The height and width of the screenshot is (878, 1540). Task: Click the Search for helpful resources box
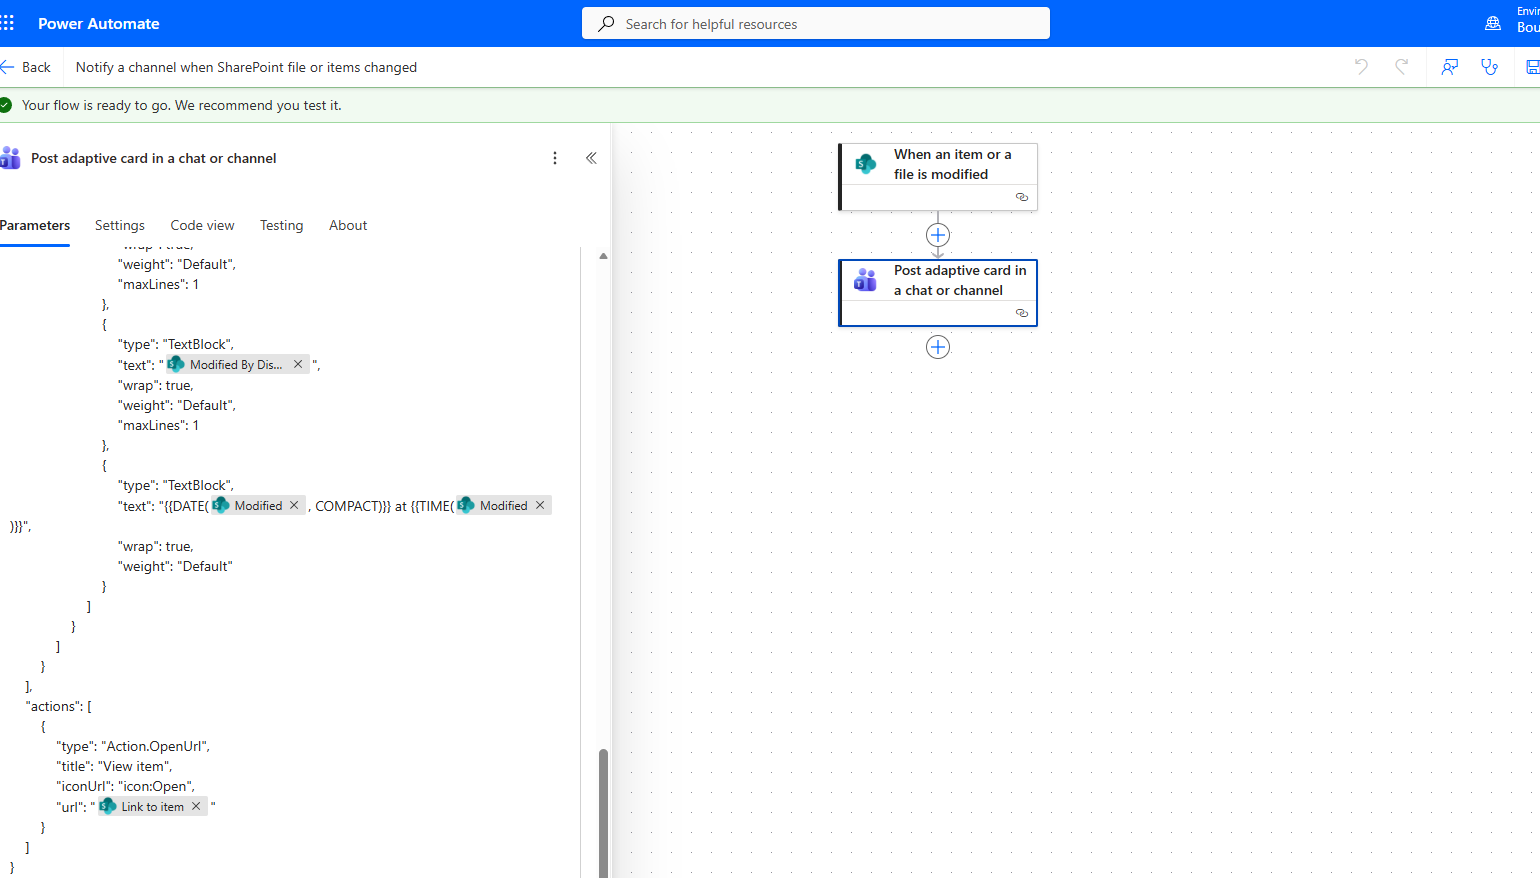point(815,24)
